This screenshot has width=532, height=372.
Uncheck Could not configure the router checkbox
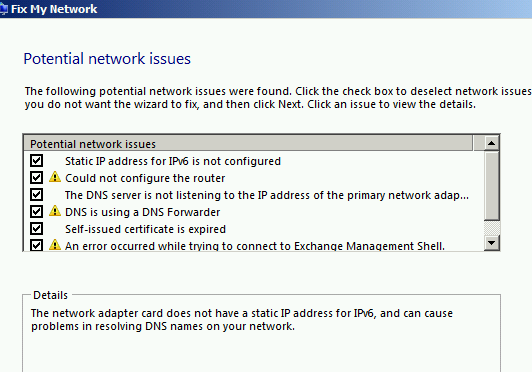(x=36, y=178)
